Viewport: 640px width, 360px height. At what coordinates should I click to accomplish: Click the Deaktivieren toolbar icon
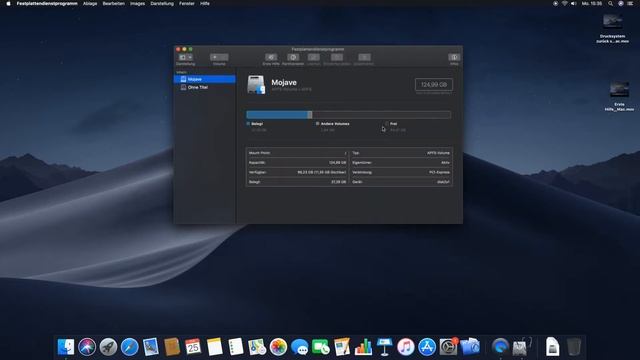tap(364, 57)
